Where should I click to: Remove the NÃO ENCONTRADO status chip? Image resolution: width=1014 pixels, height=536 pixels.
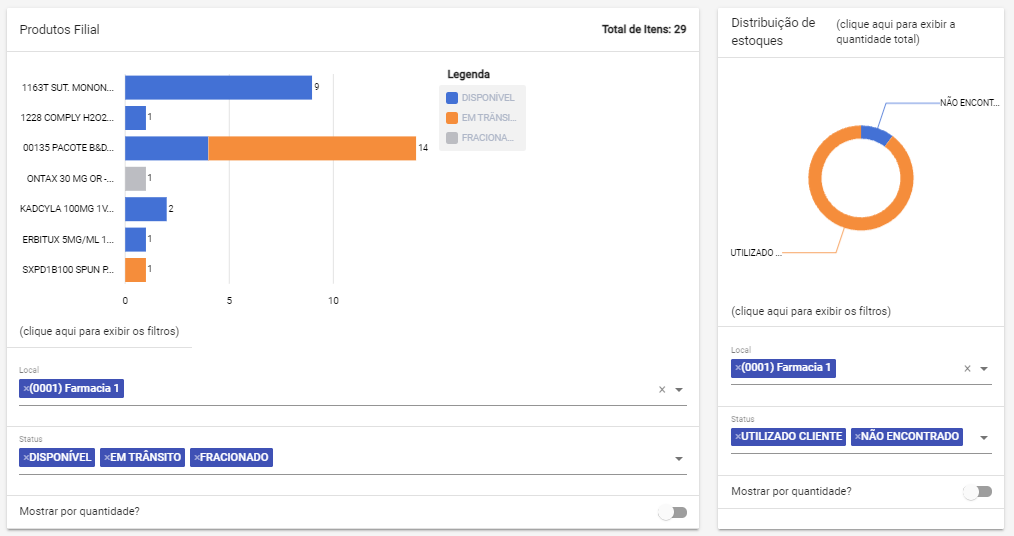point(857,437)
